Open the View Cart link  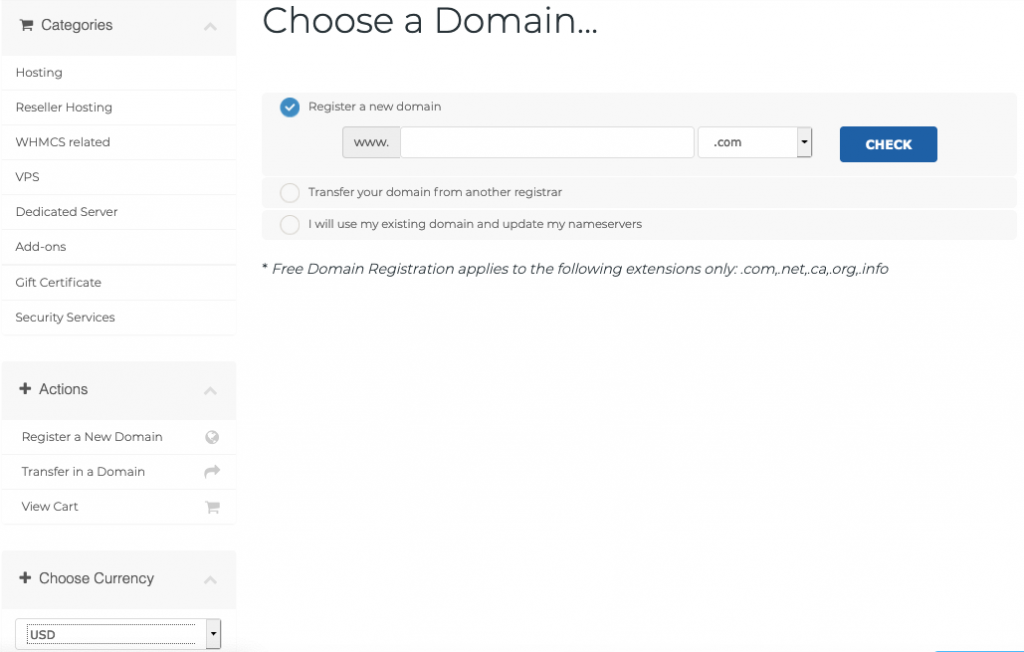pos(50,507)
